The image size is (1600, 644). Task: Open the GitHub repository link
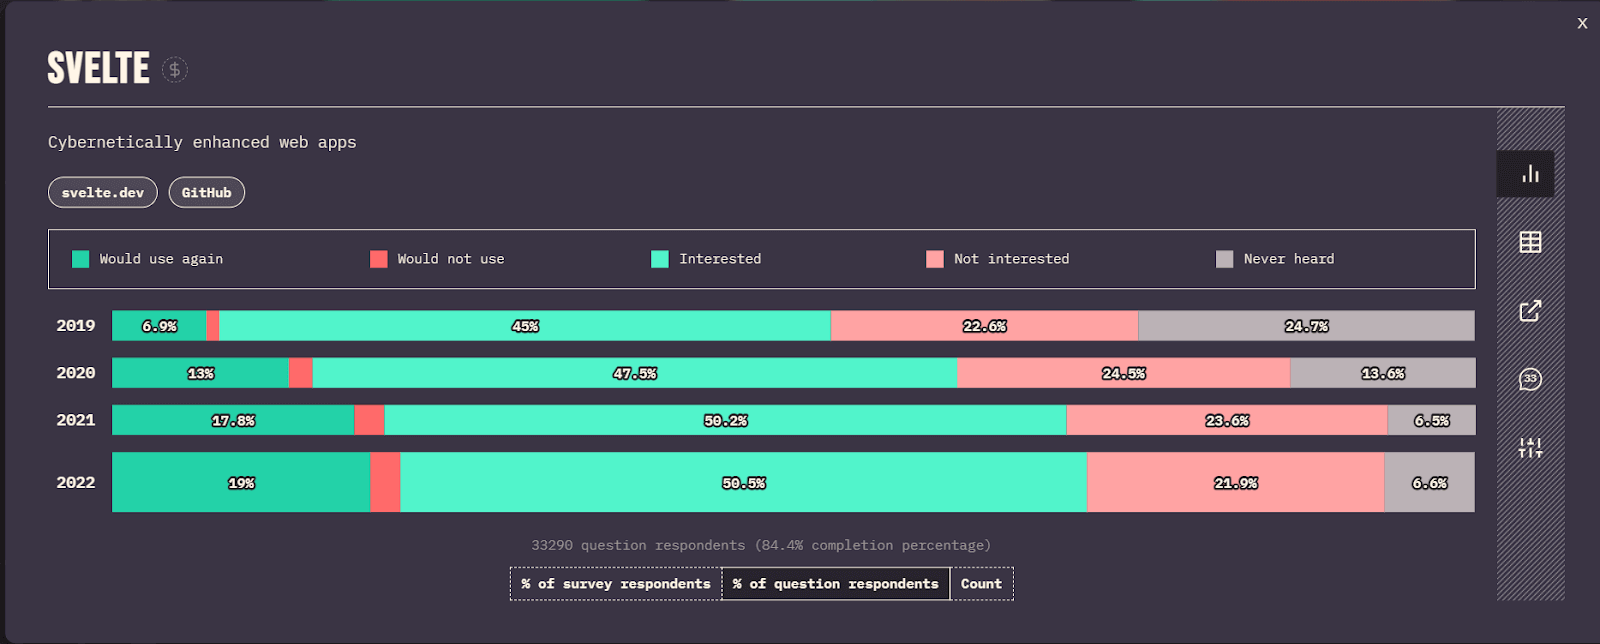pos(206,193)
